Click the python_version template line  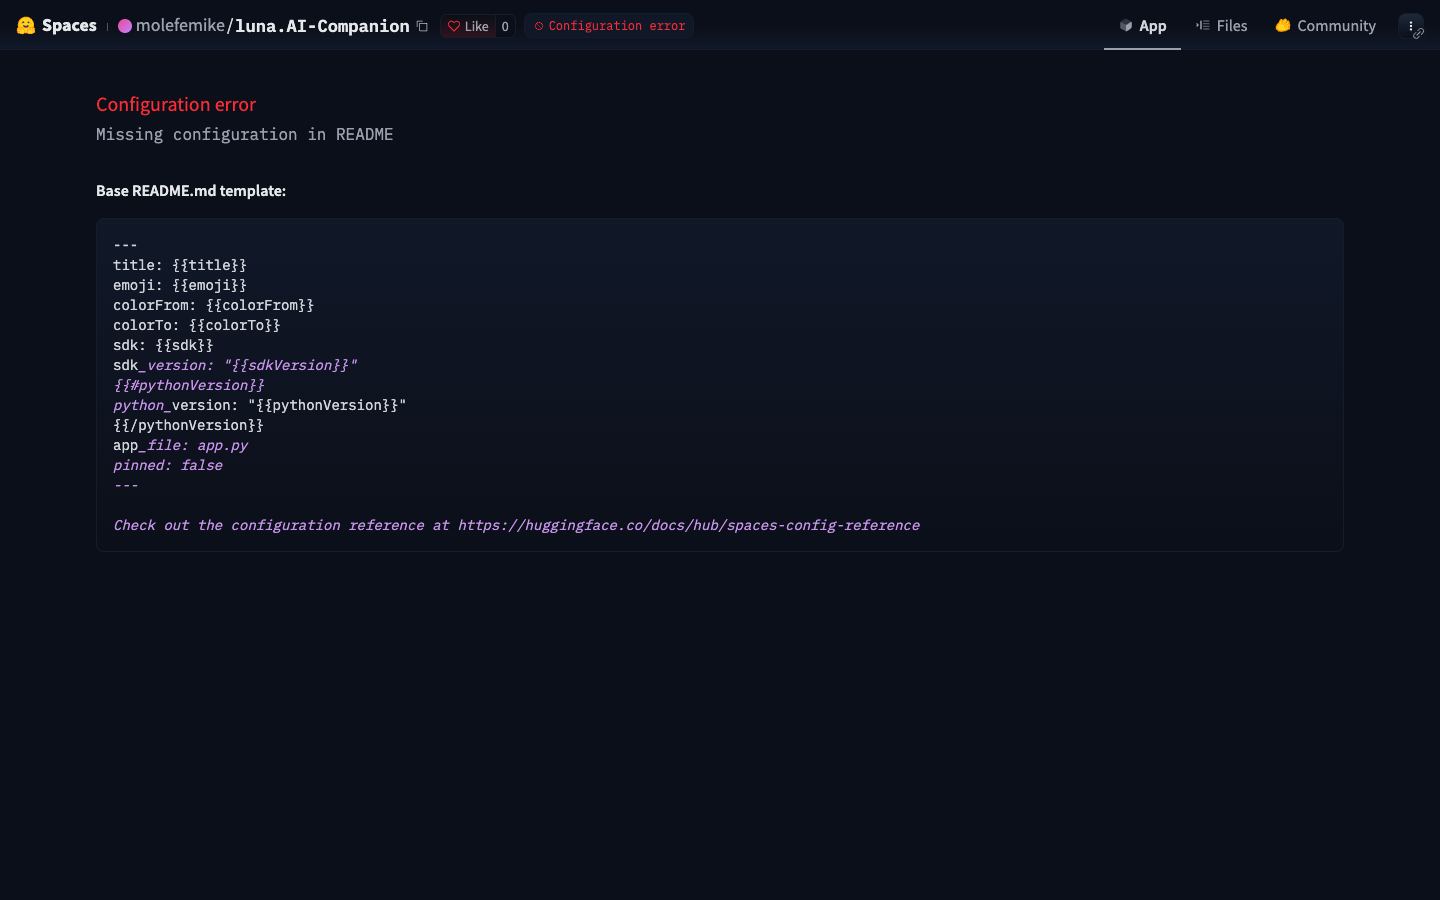pos(260,405)
